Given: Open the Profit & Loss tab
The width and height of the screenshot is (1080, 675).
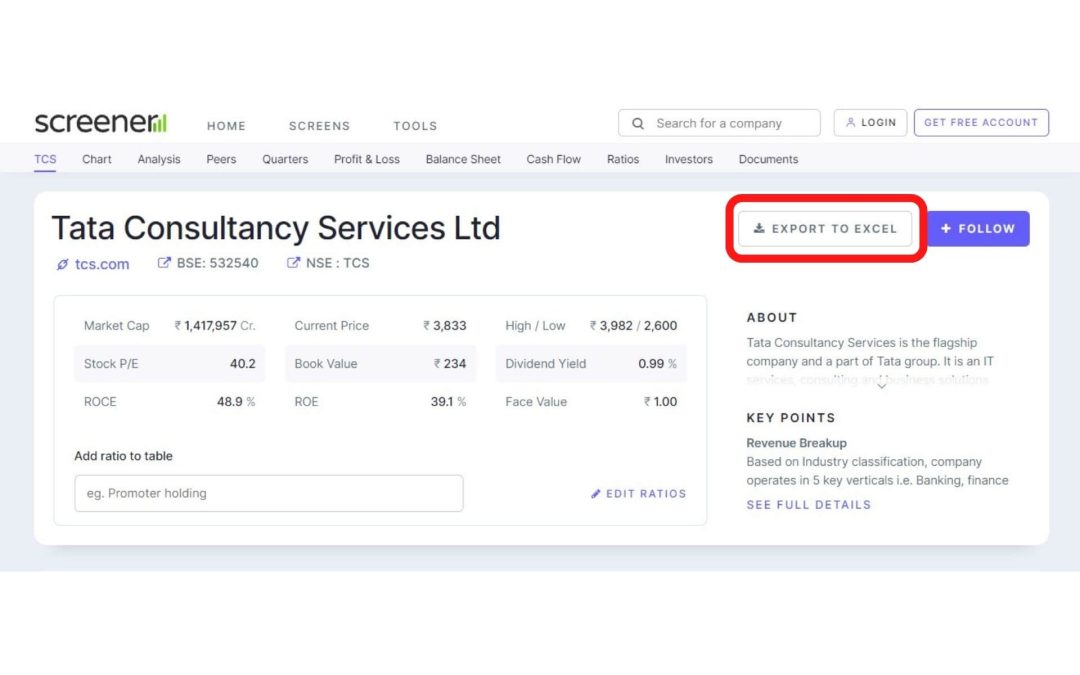Looking at the screenshot, I should coord(367,159).
